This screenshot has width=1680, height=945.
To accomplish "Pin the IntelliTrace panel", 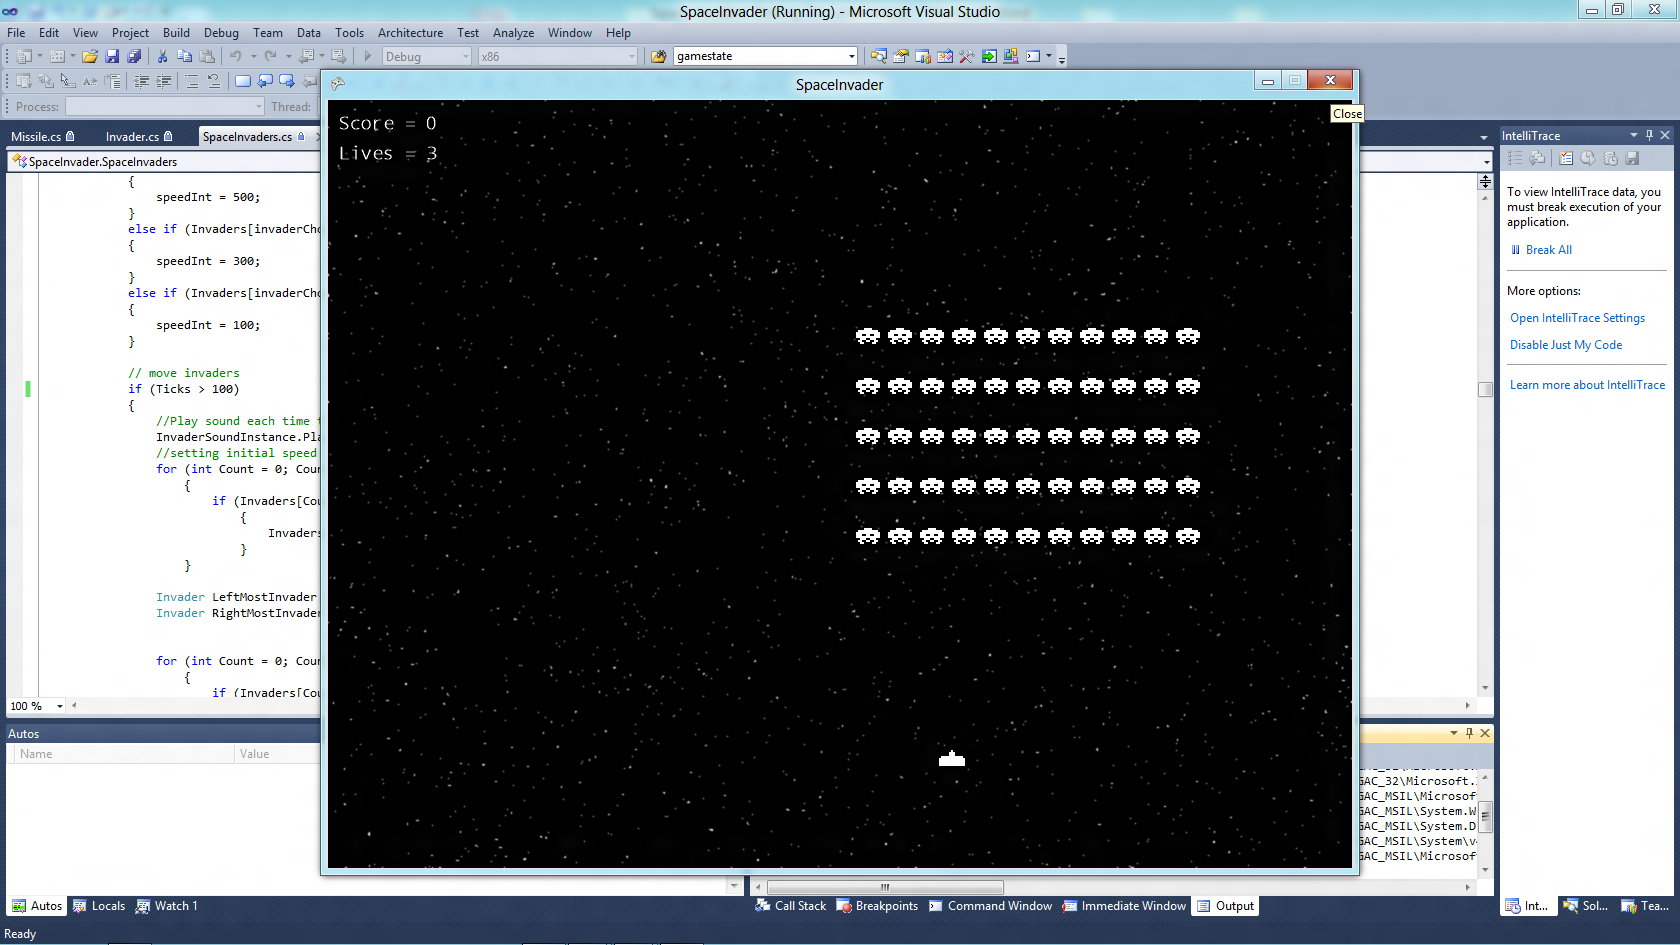I will (x=1649, y=135).
